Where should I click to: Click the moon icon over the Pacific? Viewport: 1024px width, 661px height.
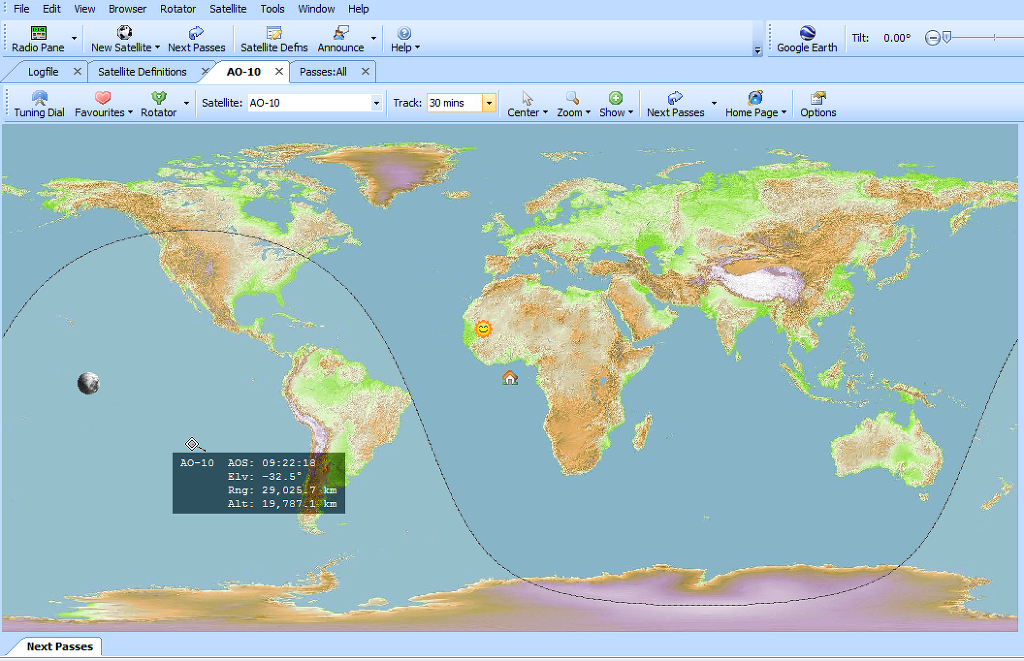88,382
